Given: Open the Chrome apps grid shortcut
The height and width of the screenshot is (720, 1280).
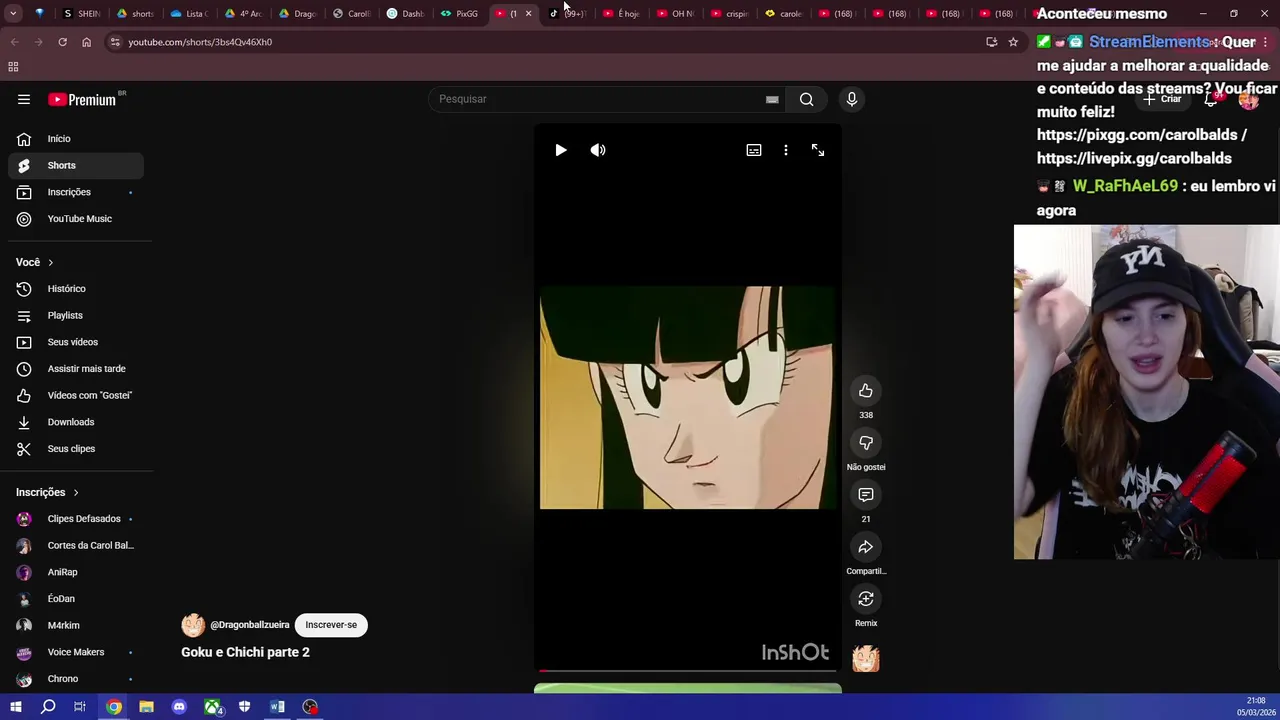Looking at the screenshot, I should tap(13, 67).
